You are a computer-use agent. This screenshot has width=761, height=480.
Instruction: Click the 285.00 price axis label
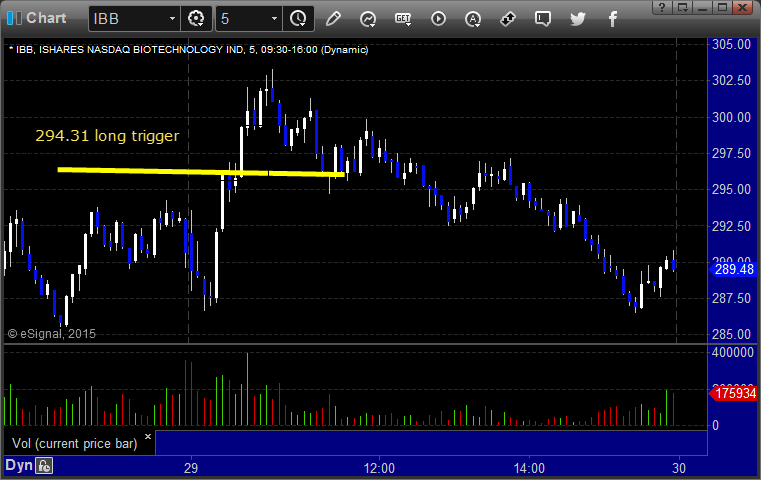point(731,334)
